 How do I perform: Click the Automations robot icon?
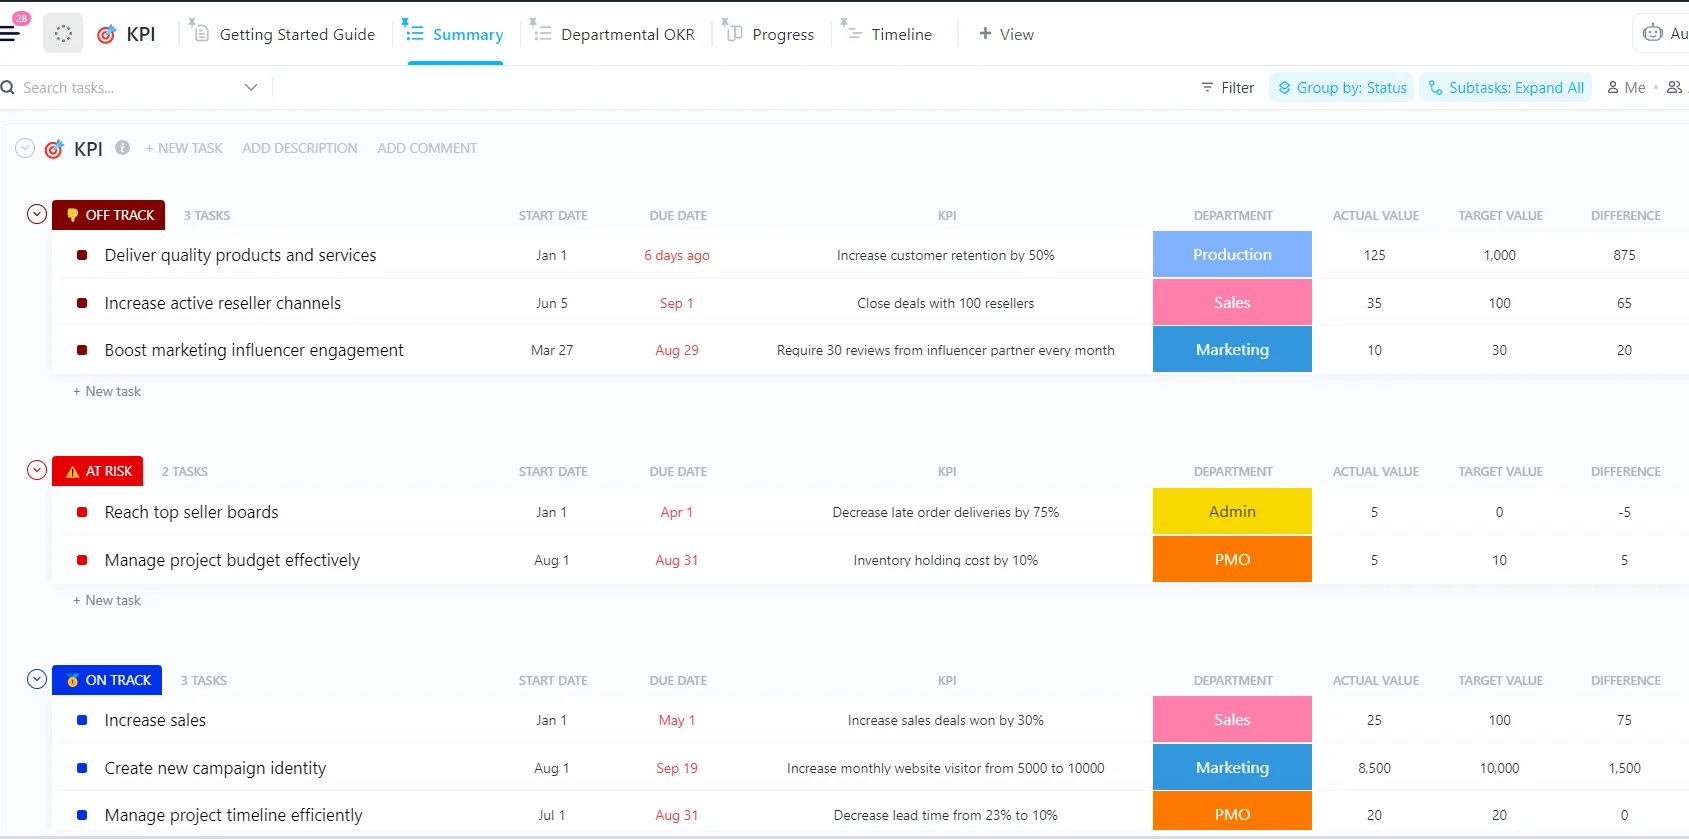1653,33
